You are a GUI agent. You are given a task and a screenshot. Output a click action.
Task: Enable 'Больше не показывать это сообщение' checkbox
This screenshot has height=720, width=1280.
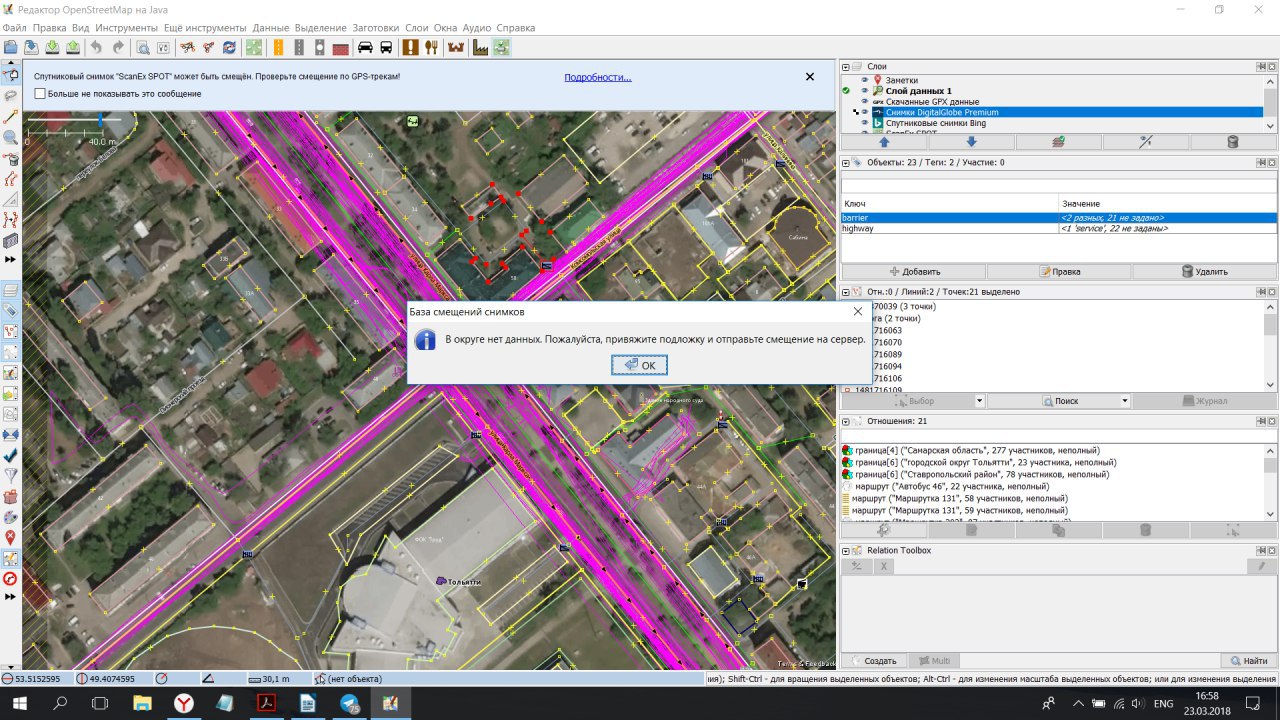pyautogui.click(x=40, y=93)
